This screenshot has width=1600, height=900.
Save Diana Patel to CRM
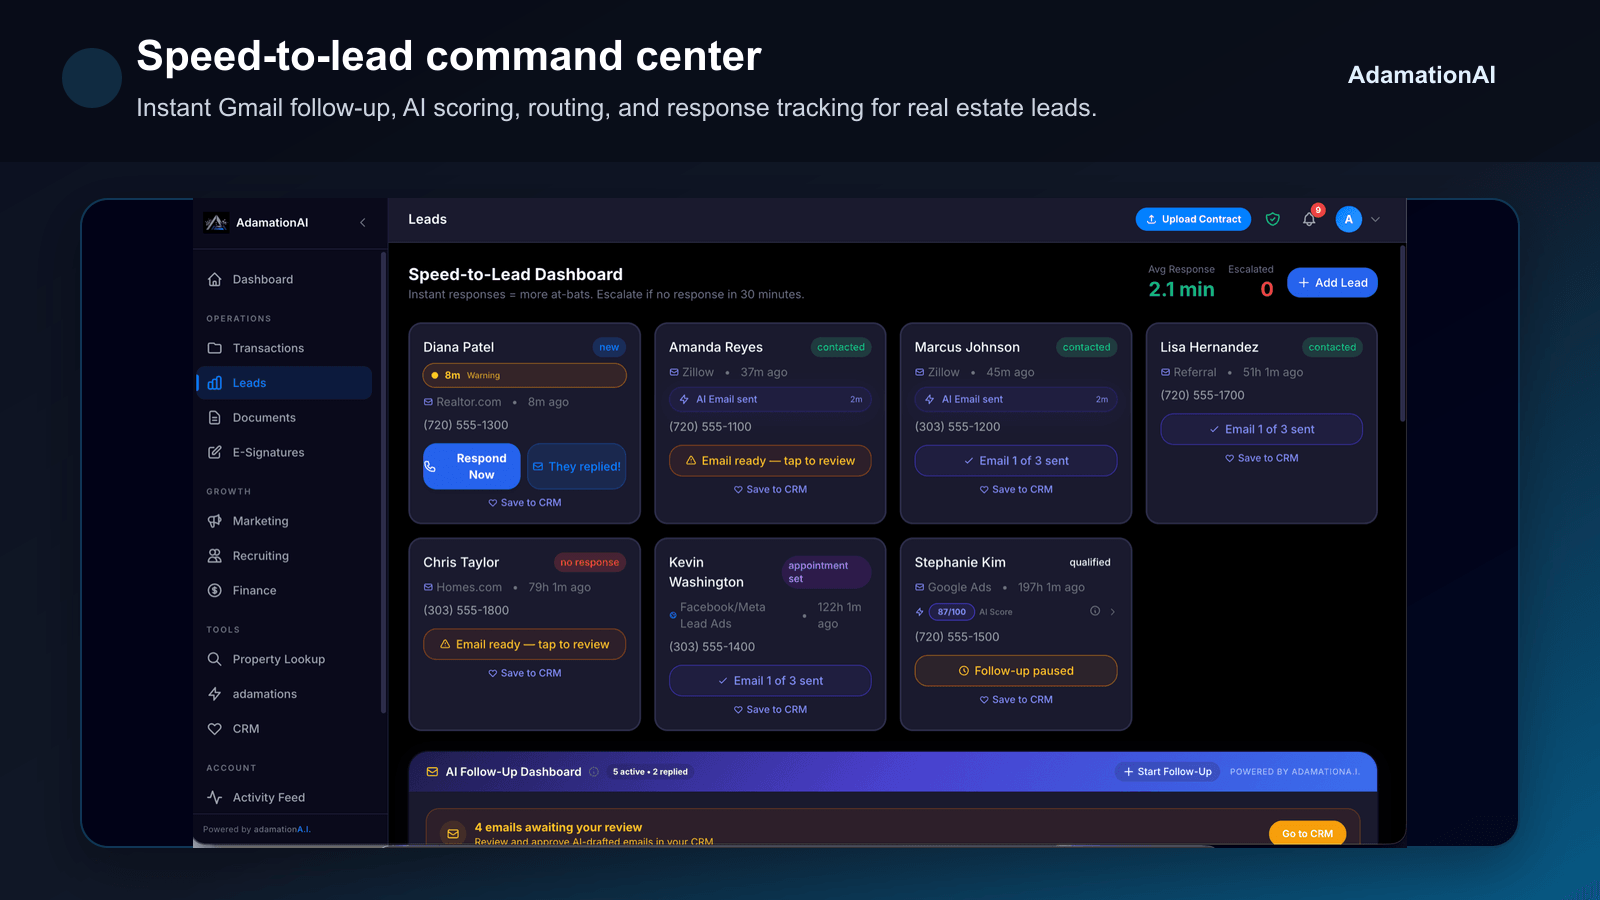coord(525,503)
